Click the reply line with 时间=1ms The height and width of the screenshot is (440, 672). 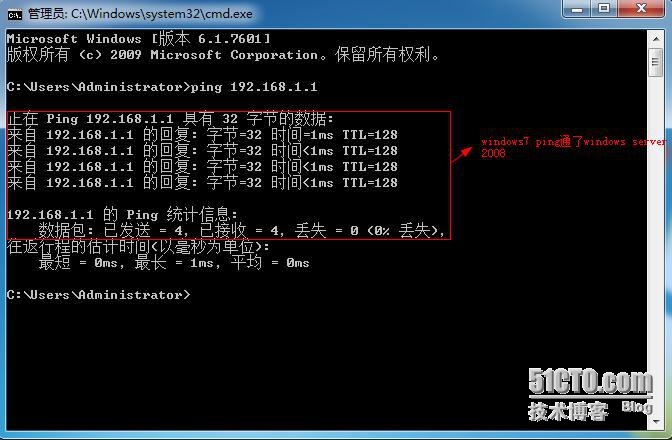click(202, 135)
